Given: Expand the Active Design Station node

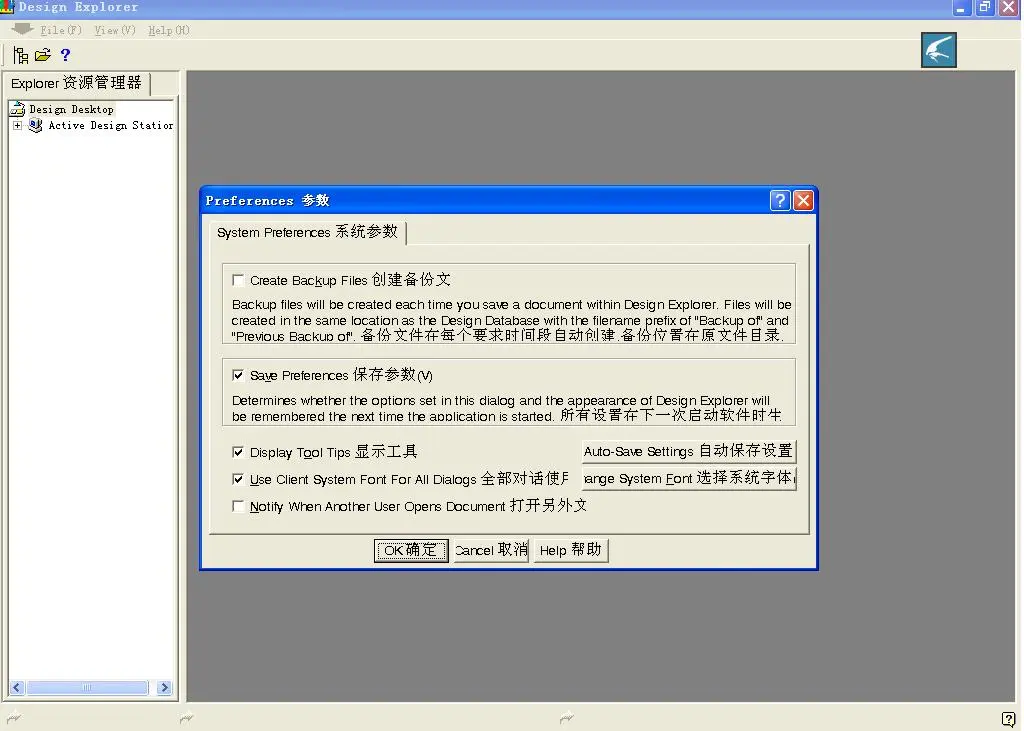Looking at the screenshot, I should click(x=18, y=125).
